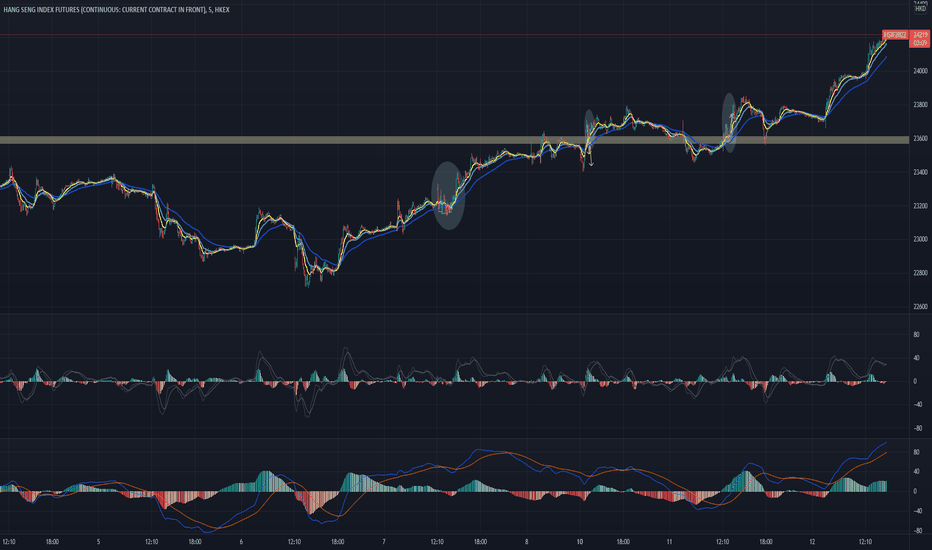This screenshot has height=550, width=932.
Task: Open the HKD currency selector on price scale
Action: pyautogui.click(x=920, y=9)
